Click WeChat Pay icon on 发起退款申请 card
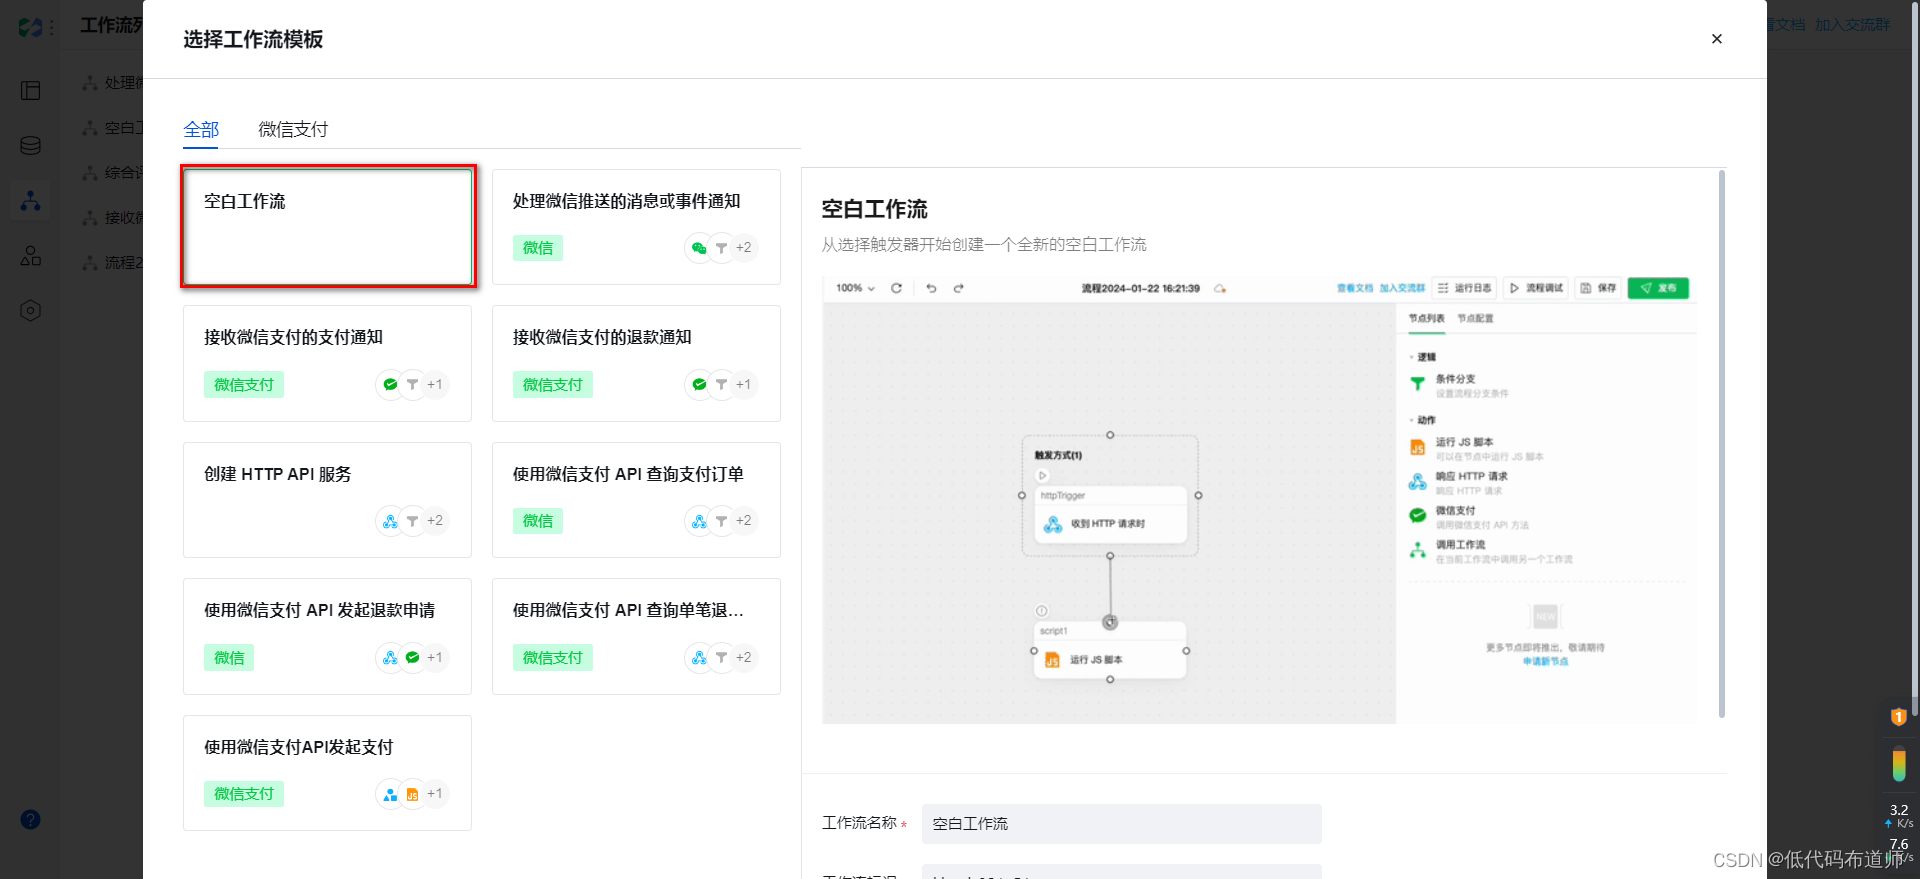The height and width of the screenshot is (879, 1920). pos(412,658)
